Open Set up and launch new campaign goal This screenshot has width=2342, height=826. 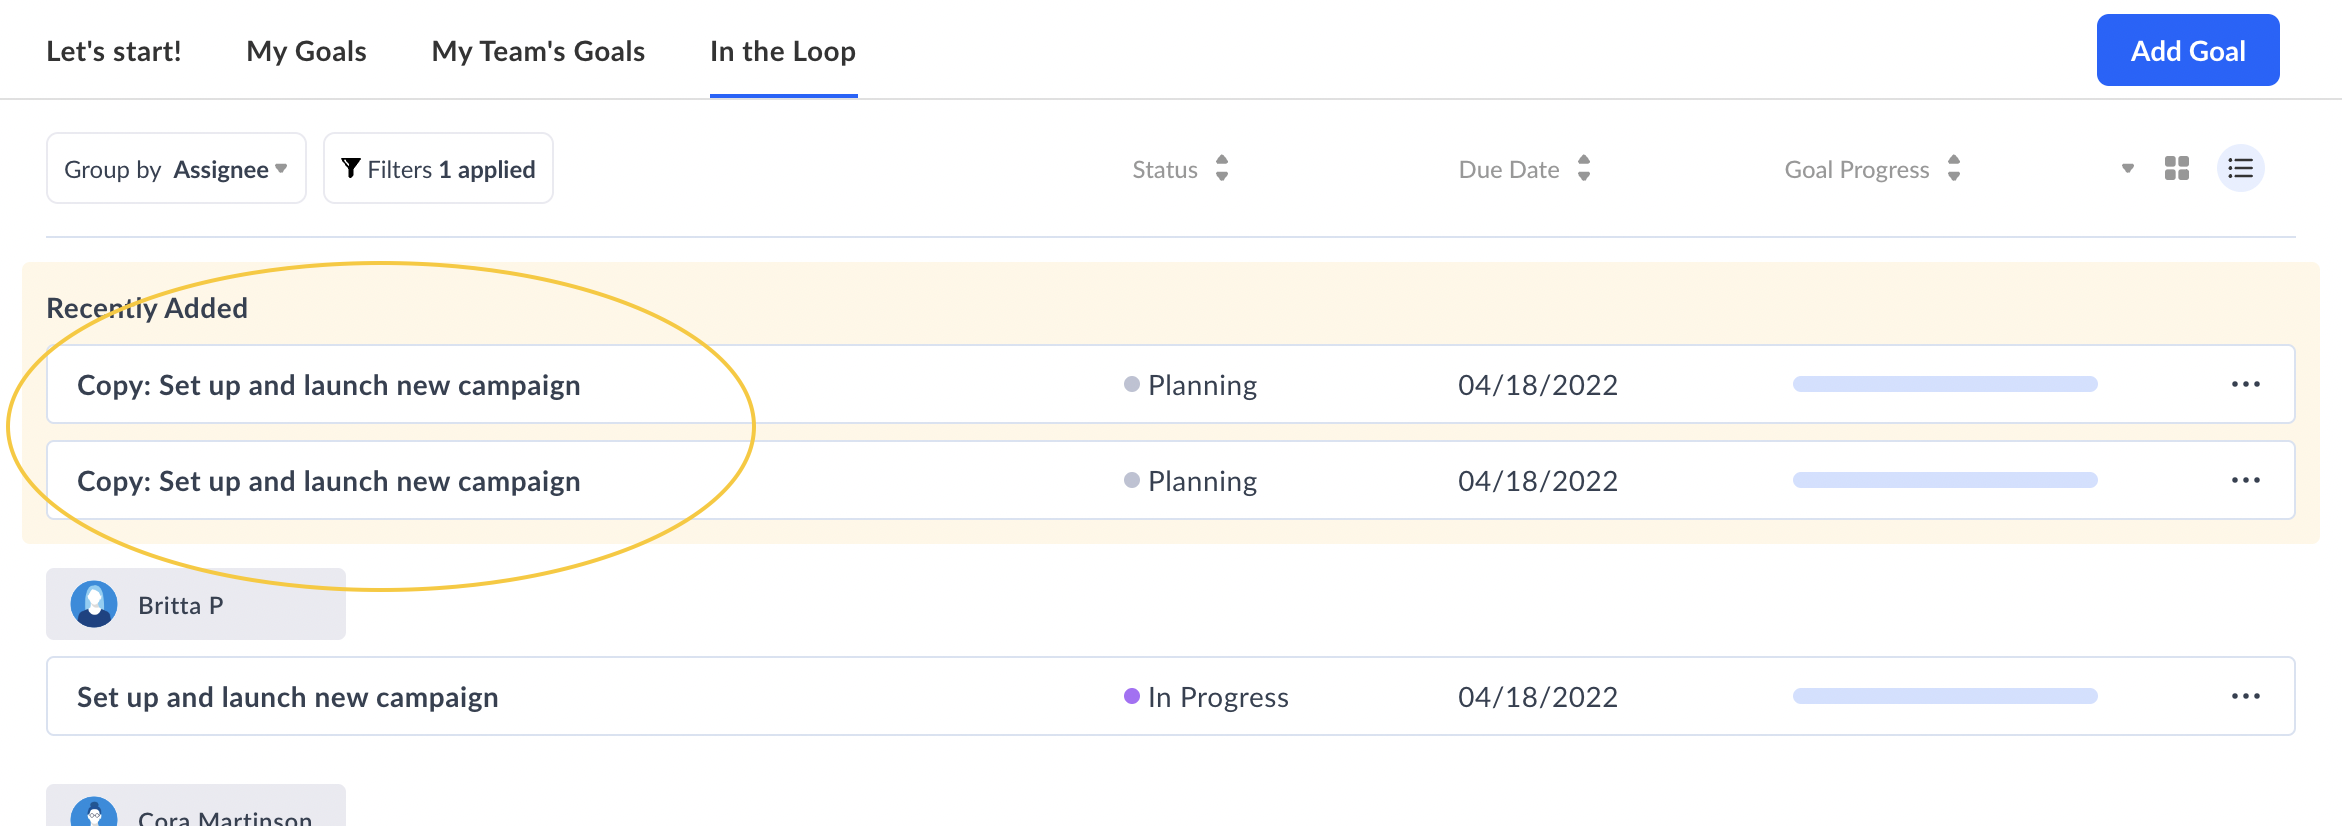point(288,697)
